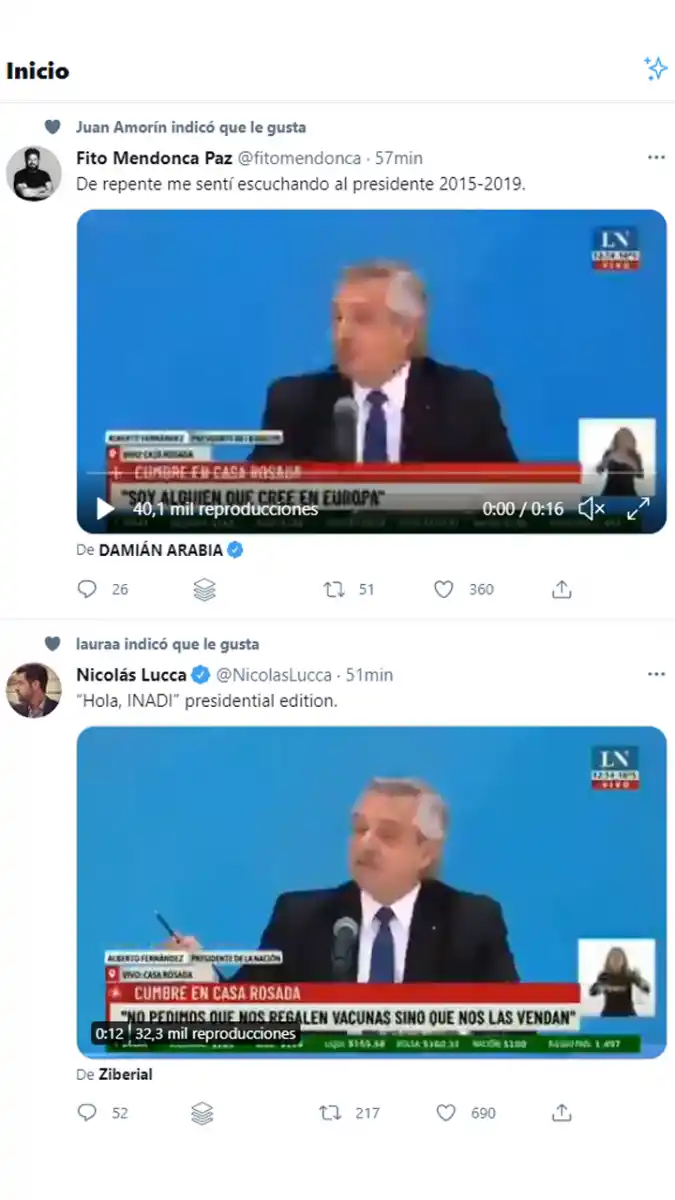Expand first video to fullscreen
The width and height of the screenshot is (675, 1200).
pyautogui.click(x=638, y=509)
